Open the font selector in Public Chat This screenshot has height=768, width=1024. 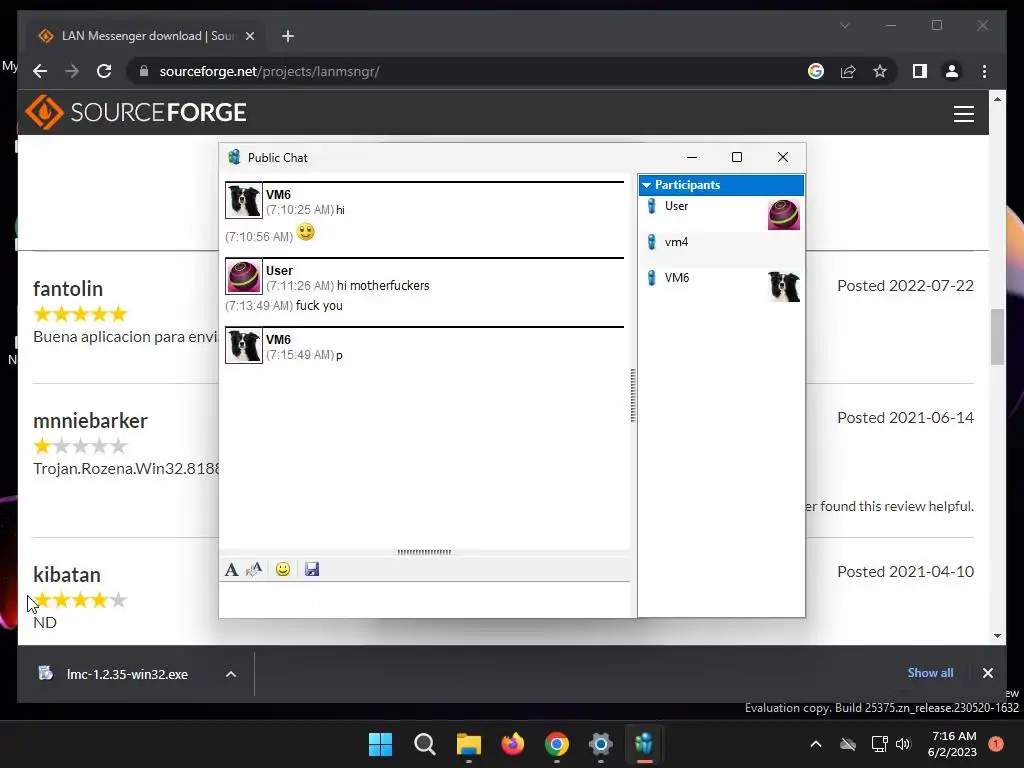[231, 569]
